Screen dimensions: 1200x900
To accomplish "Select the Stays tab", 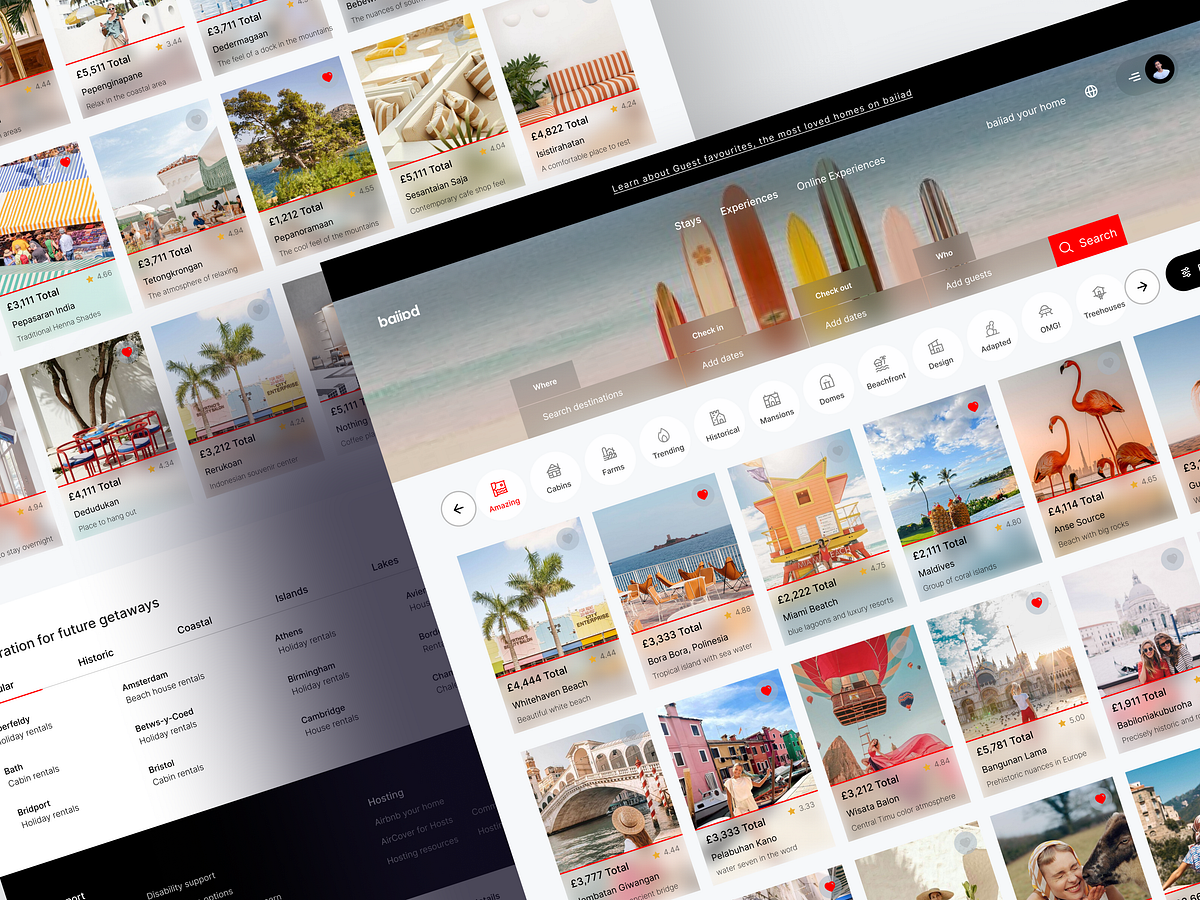I will tap(686, 221).
